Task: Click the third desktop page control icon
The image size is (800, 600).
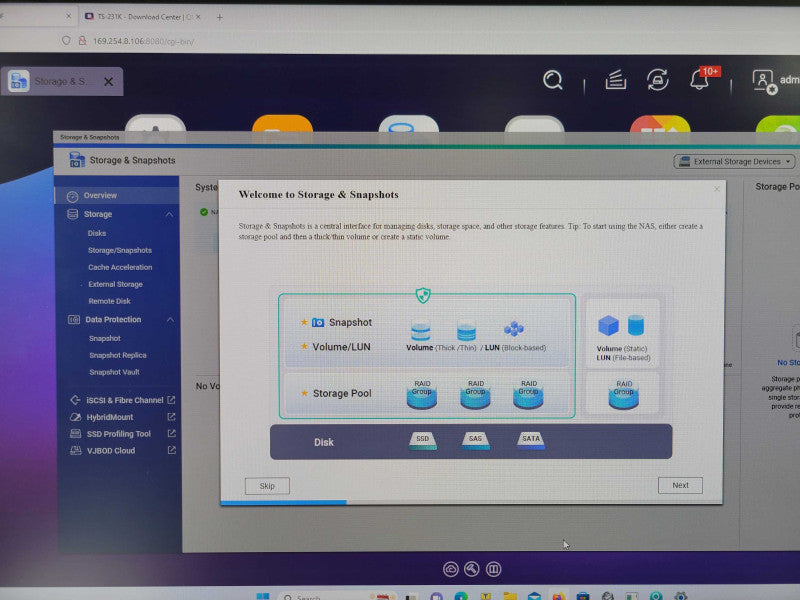Action: (x=493, y=568)
